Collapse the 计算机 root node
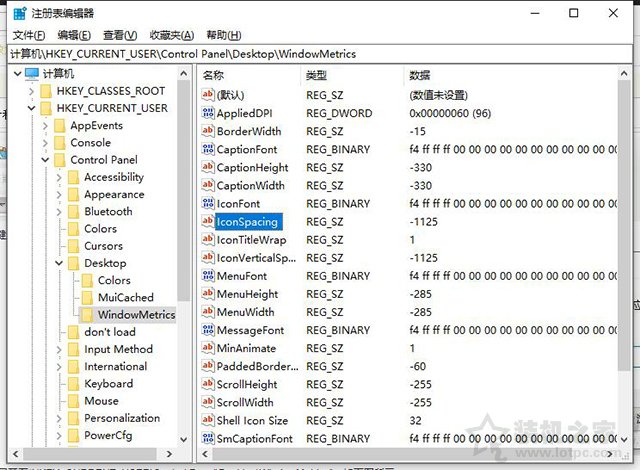The image size is (640, 470). [x=18, y=74]
